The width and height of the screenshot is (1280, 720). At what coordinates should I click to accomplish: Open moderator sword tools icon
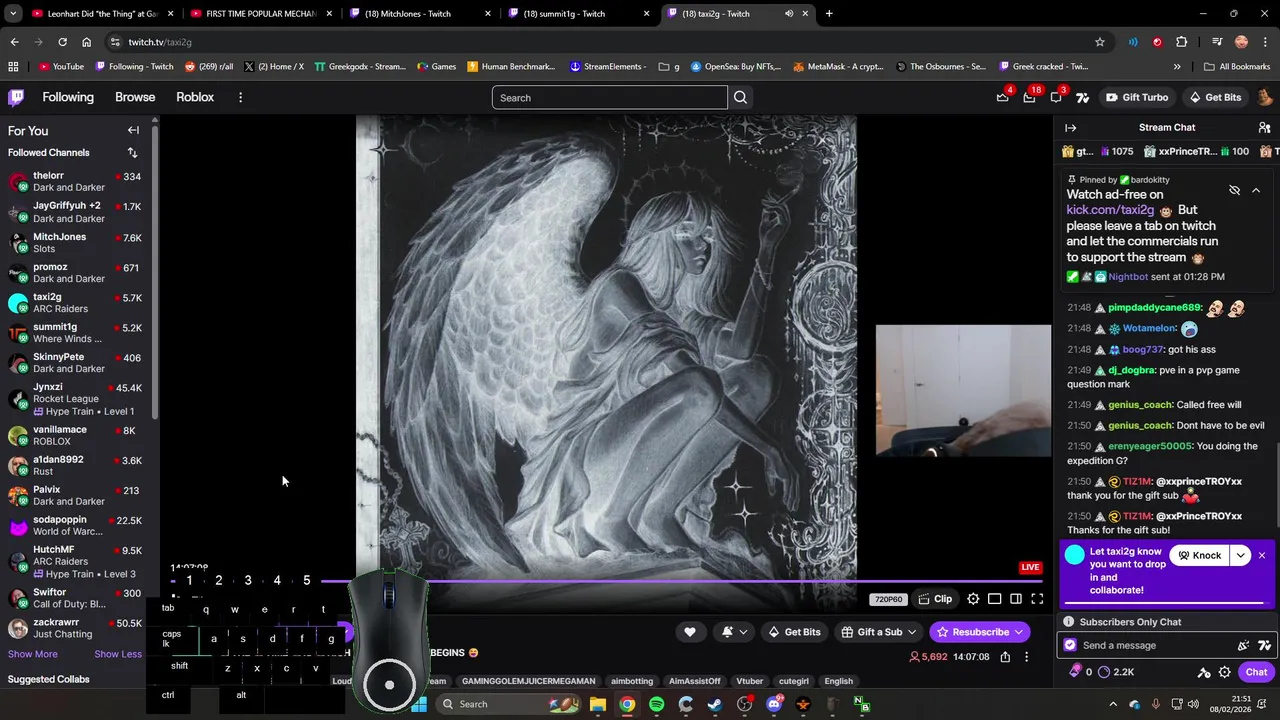point(1204,672)
